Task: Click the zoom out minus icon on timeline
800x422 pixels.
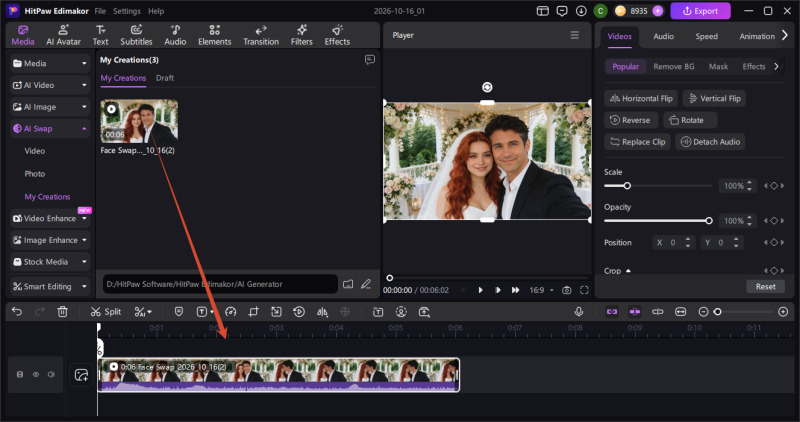Action: [703, 311]
